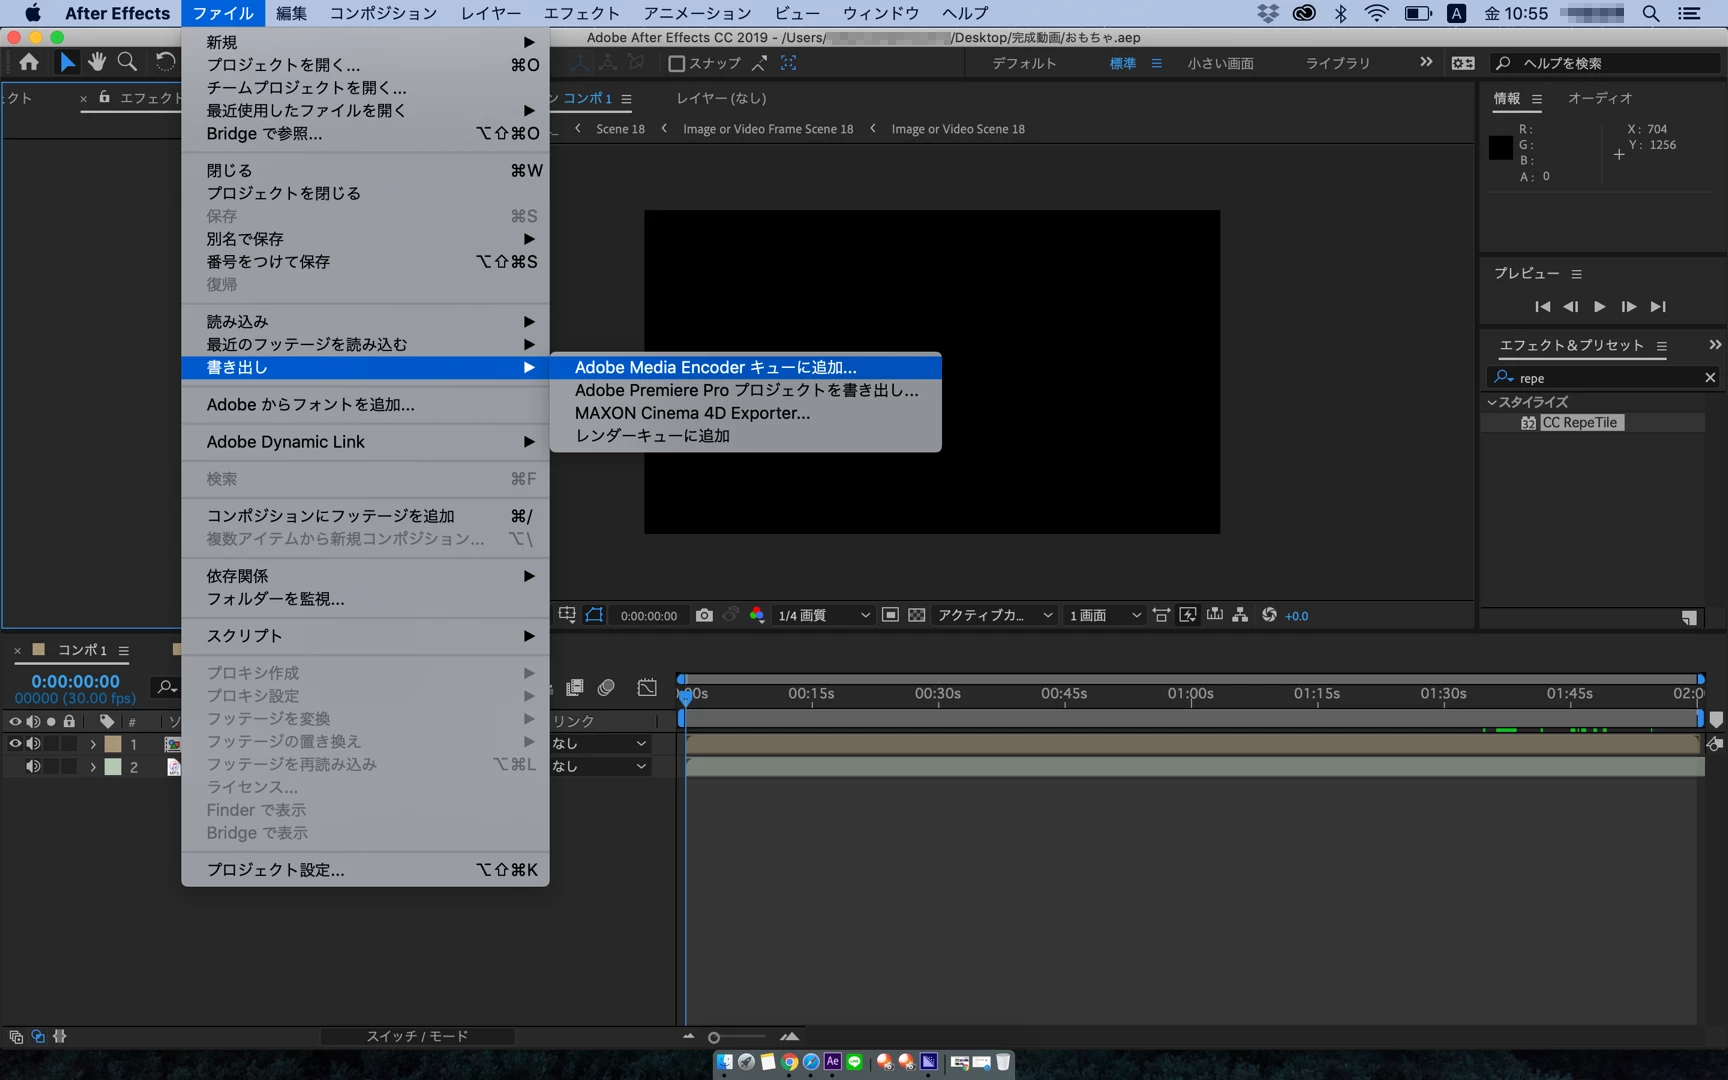Screen dimensions: 1728x1080
Task: Toggle visibility eye of layer 1
Action: pos(15,743)
